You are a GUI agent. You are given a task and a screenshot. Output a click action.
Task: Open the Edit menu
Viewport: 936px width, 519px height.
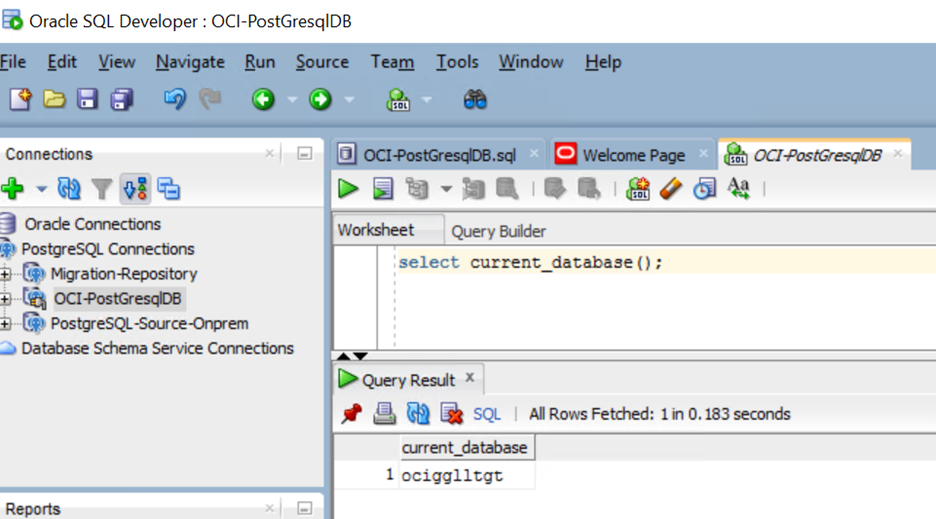tap(62, 62)
